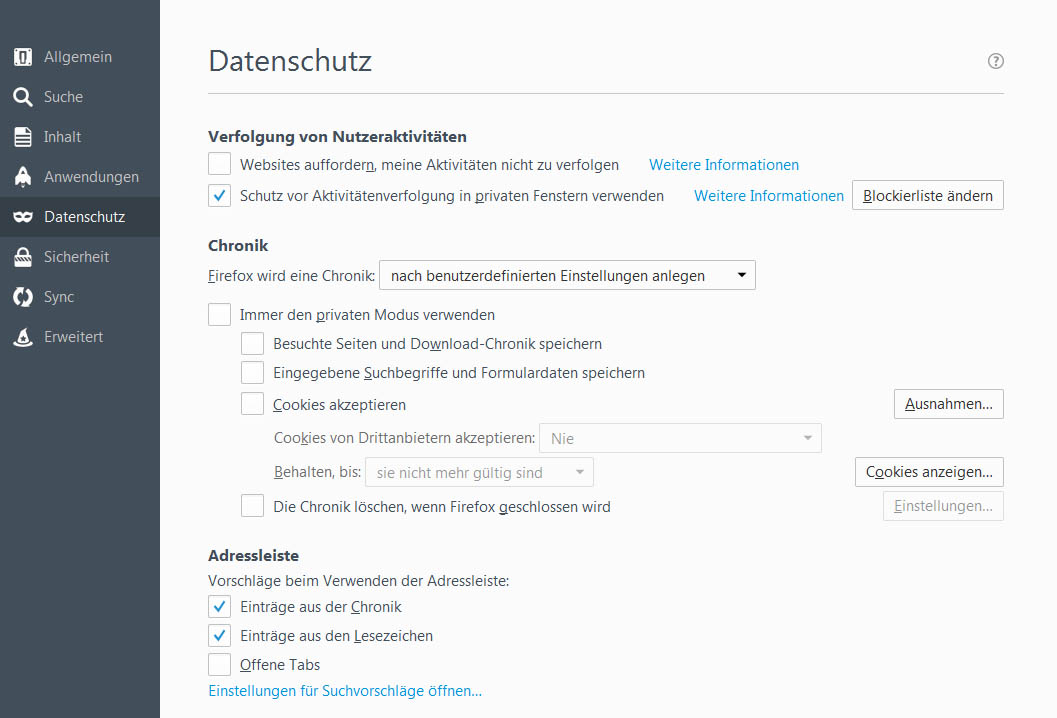Open help via the question mark icon
The image size is (1057, 718).
tap(995, 61)
